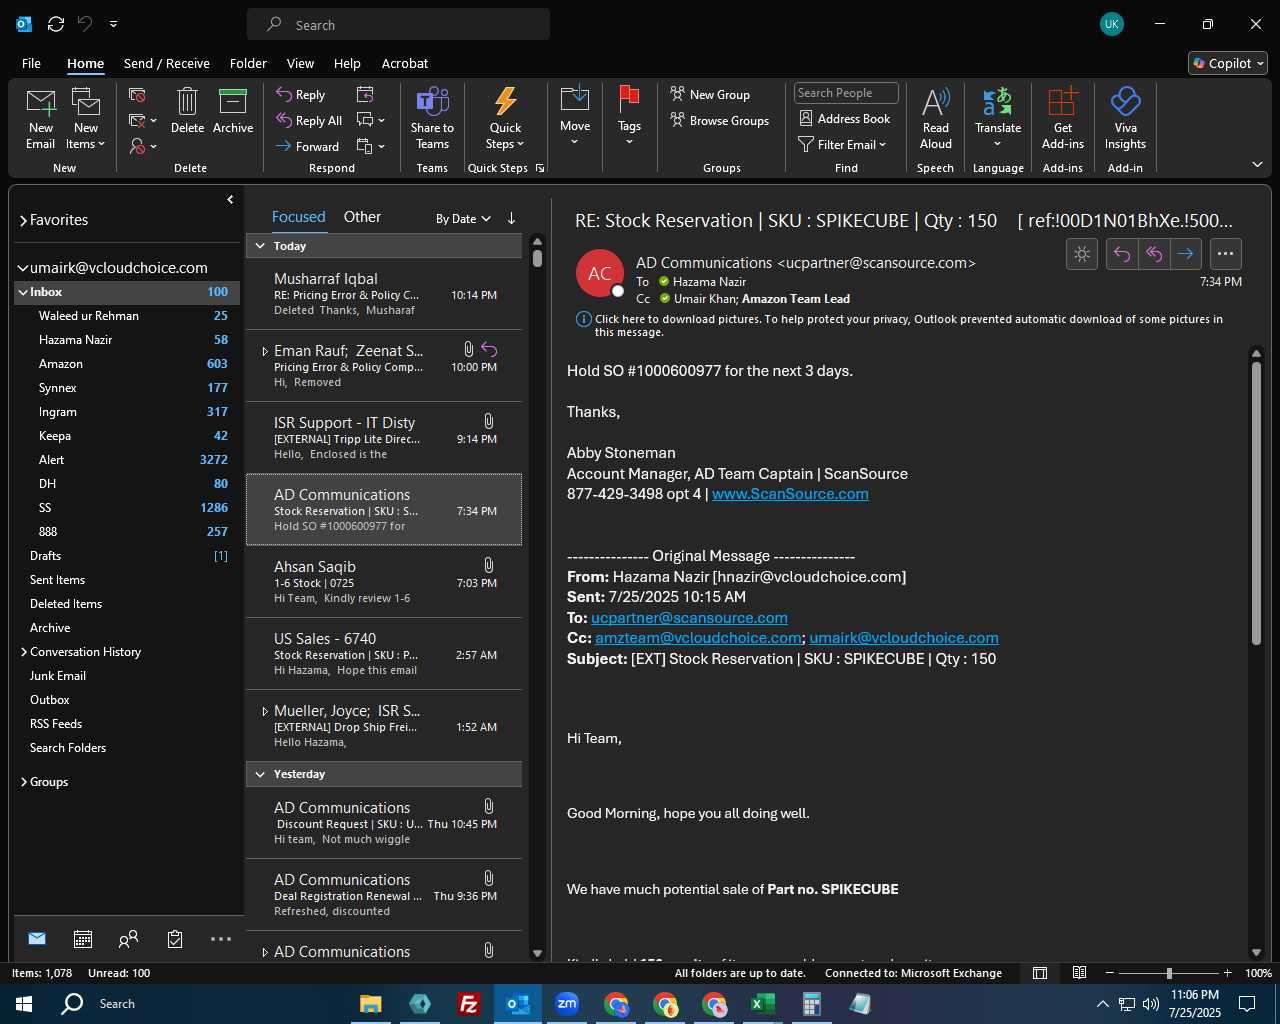
Task: Open more navigation options ellipsis
Action: click(x=221, y=939)
